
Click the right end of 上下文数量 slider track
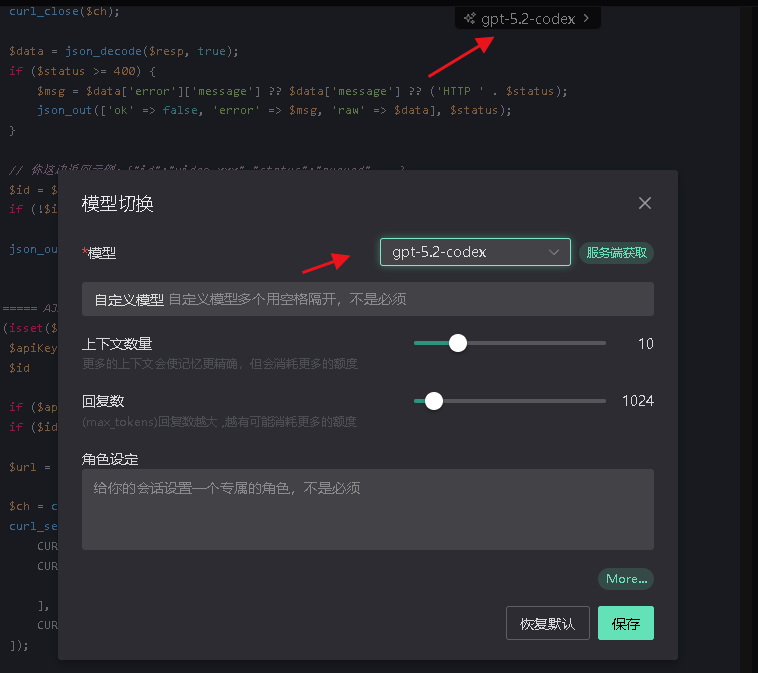602,343
